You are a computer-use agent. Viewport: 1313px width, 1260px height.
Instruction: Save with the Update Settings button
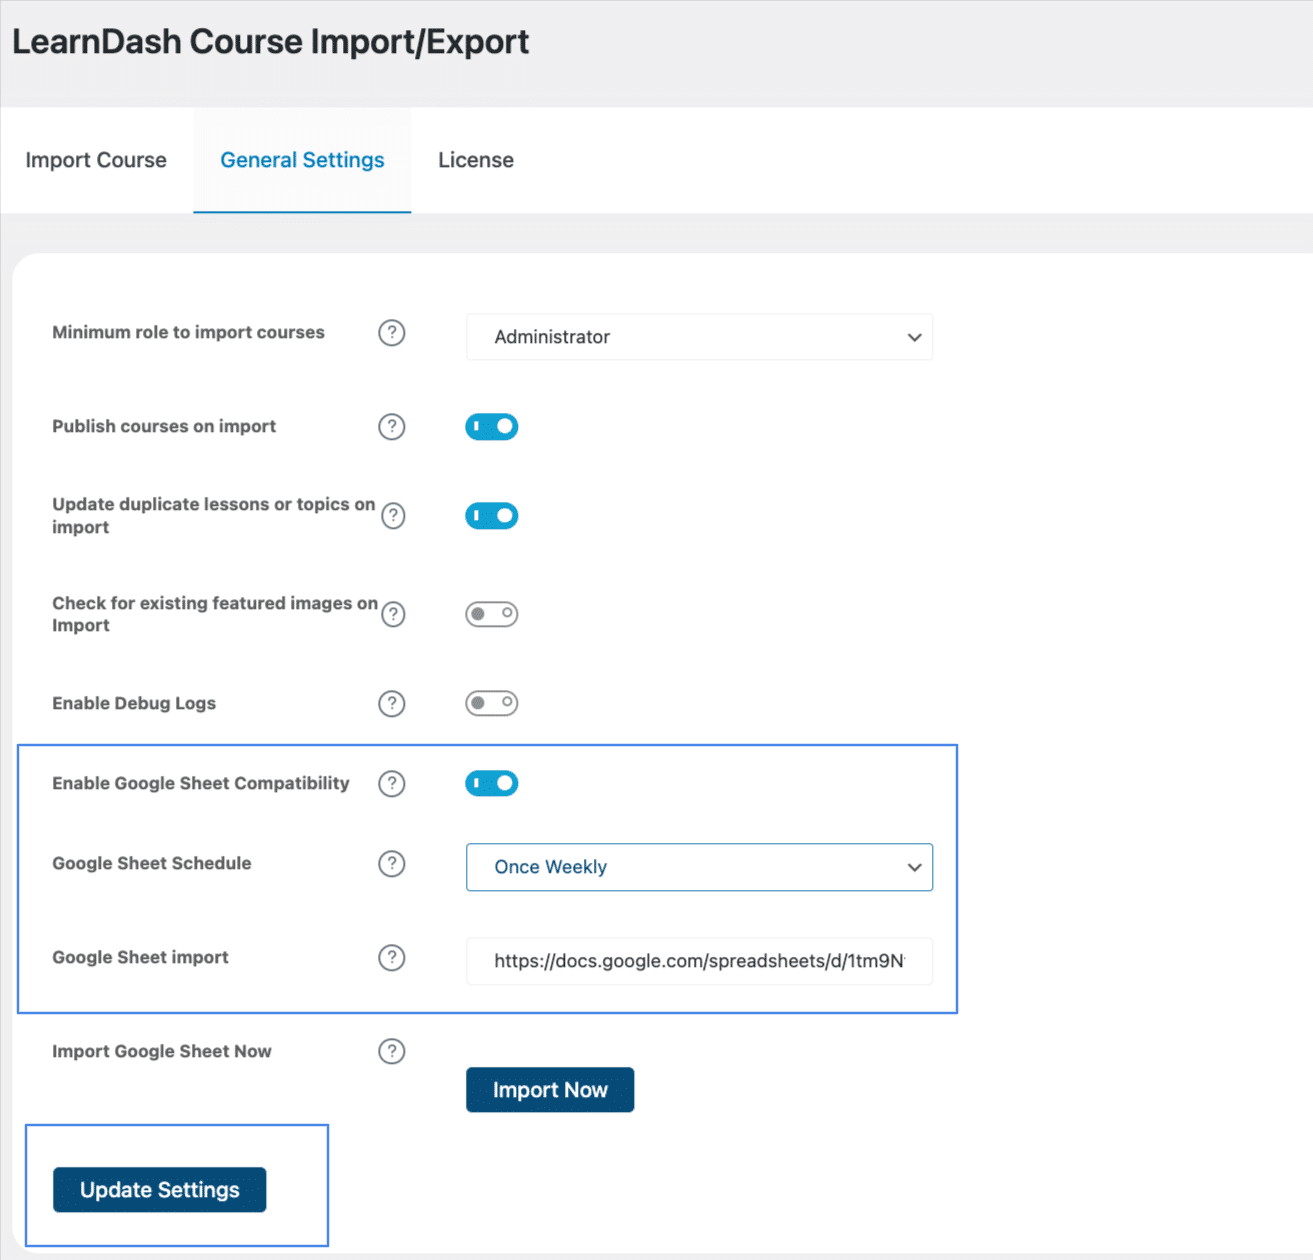160,1190
